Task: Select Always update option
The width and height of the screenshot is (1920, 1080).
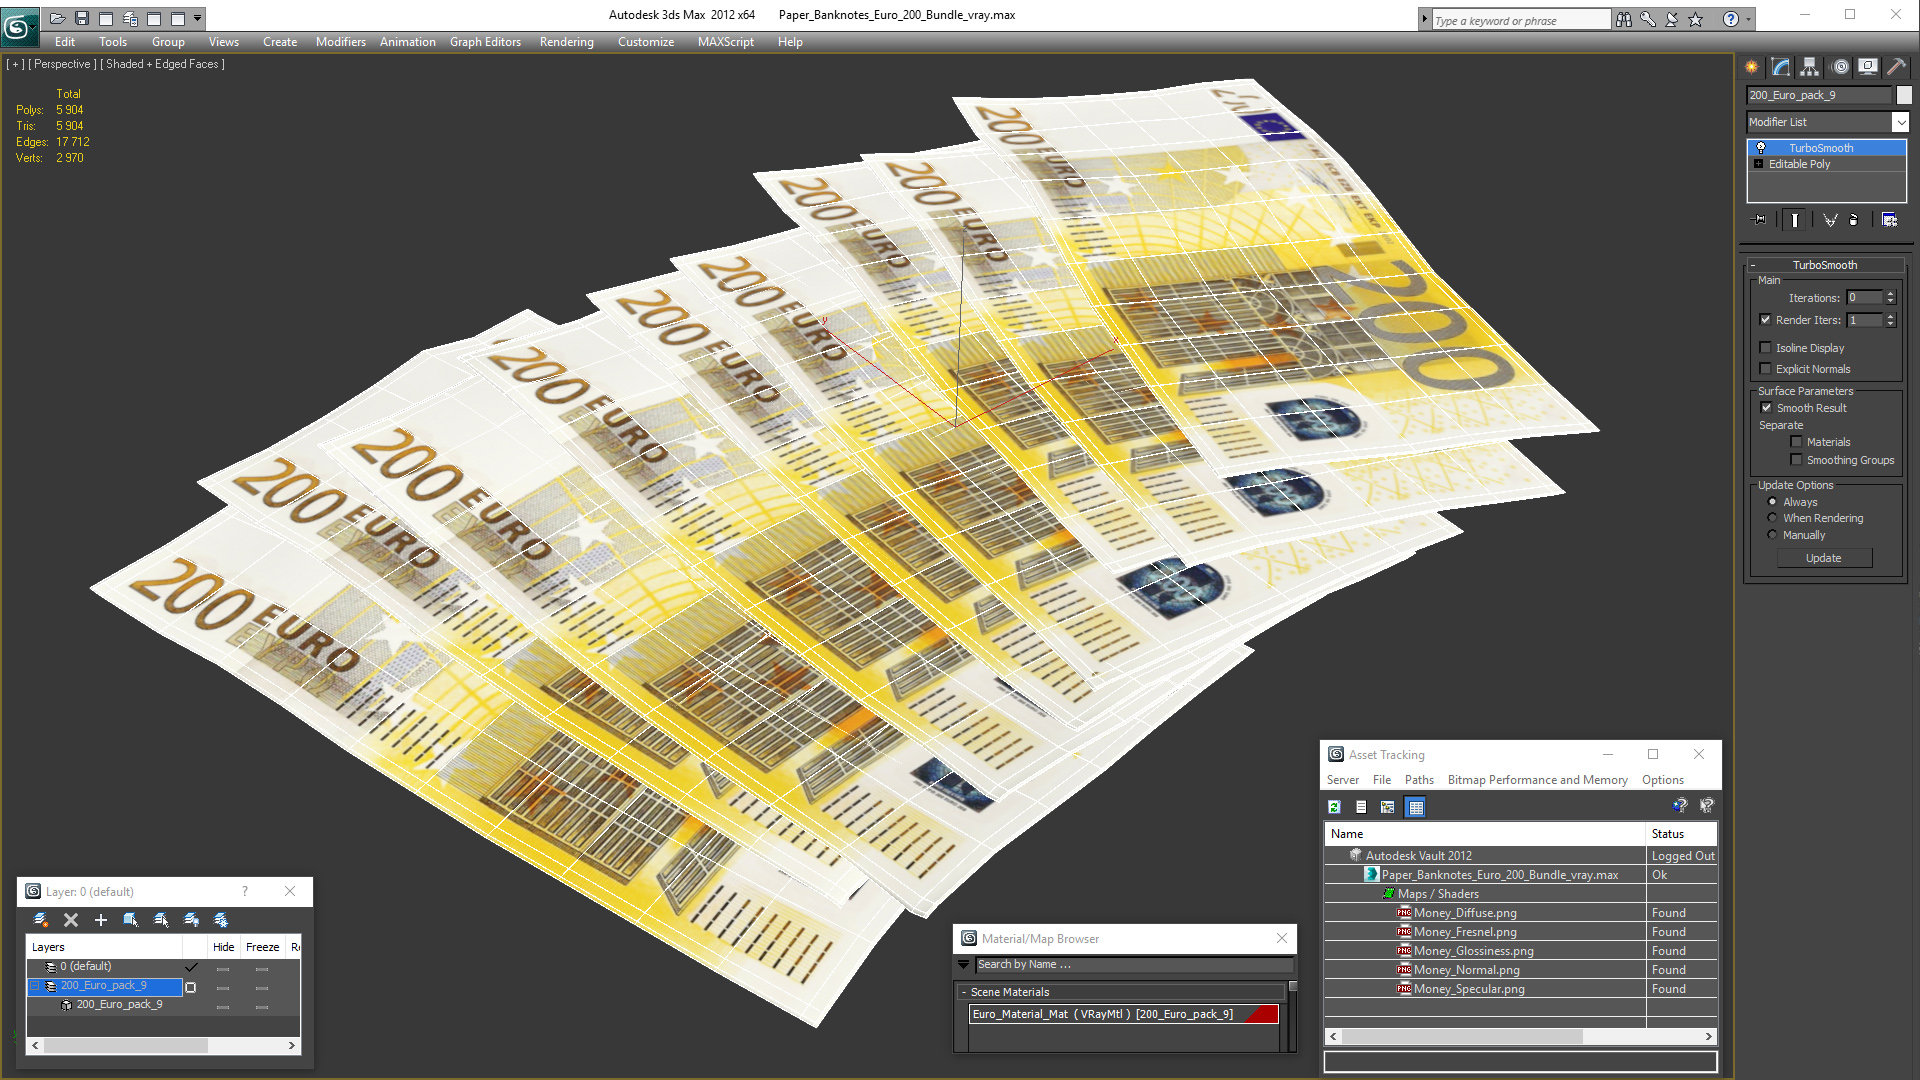Action: pos(1772,502)
